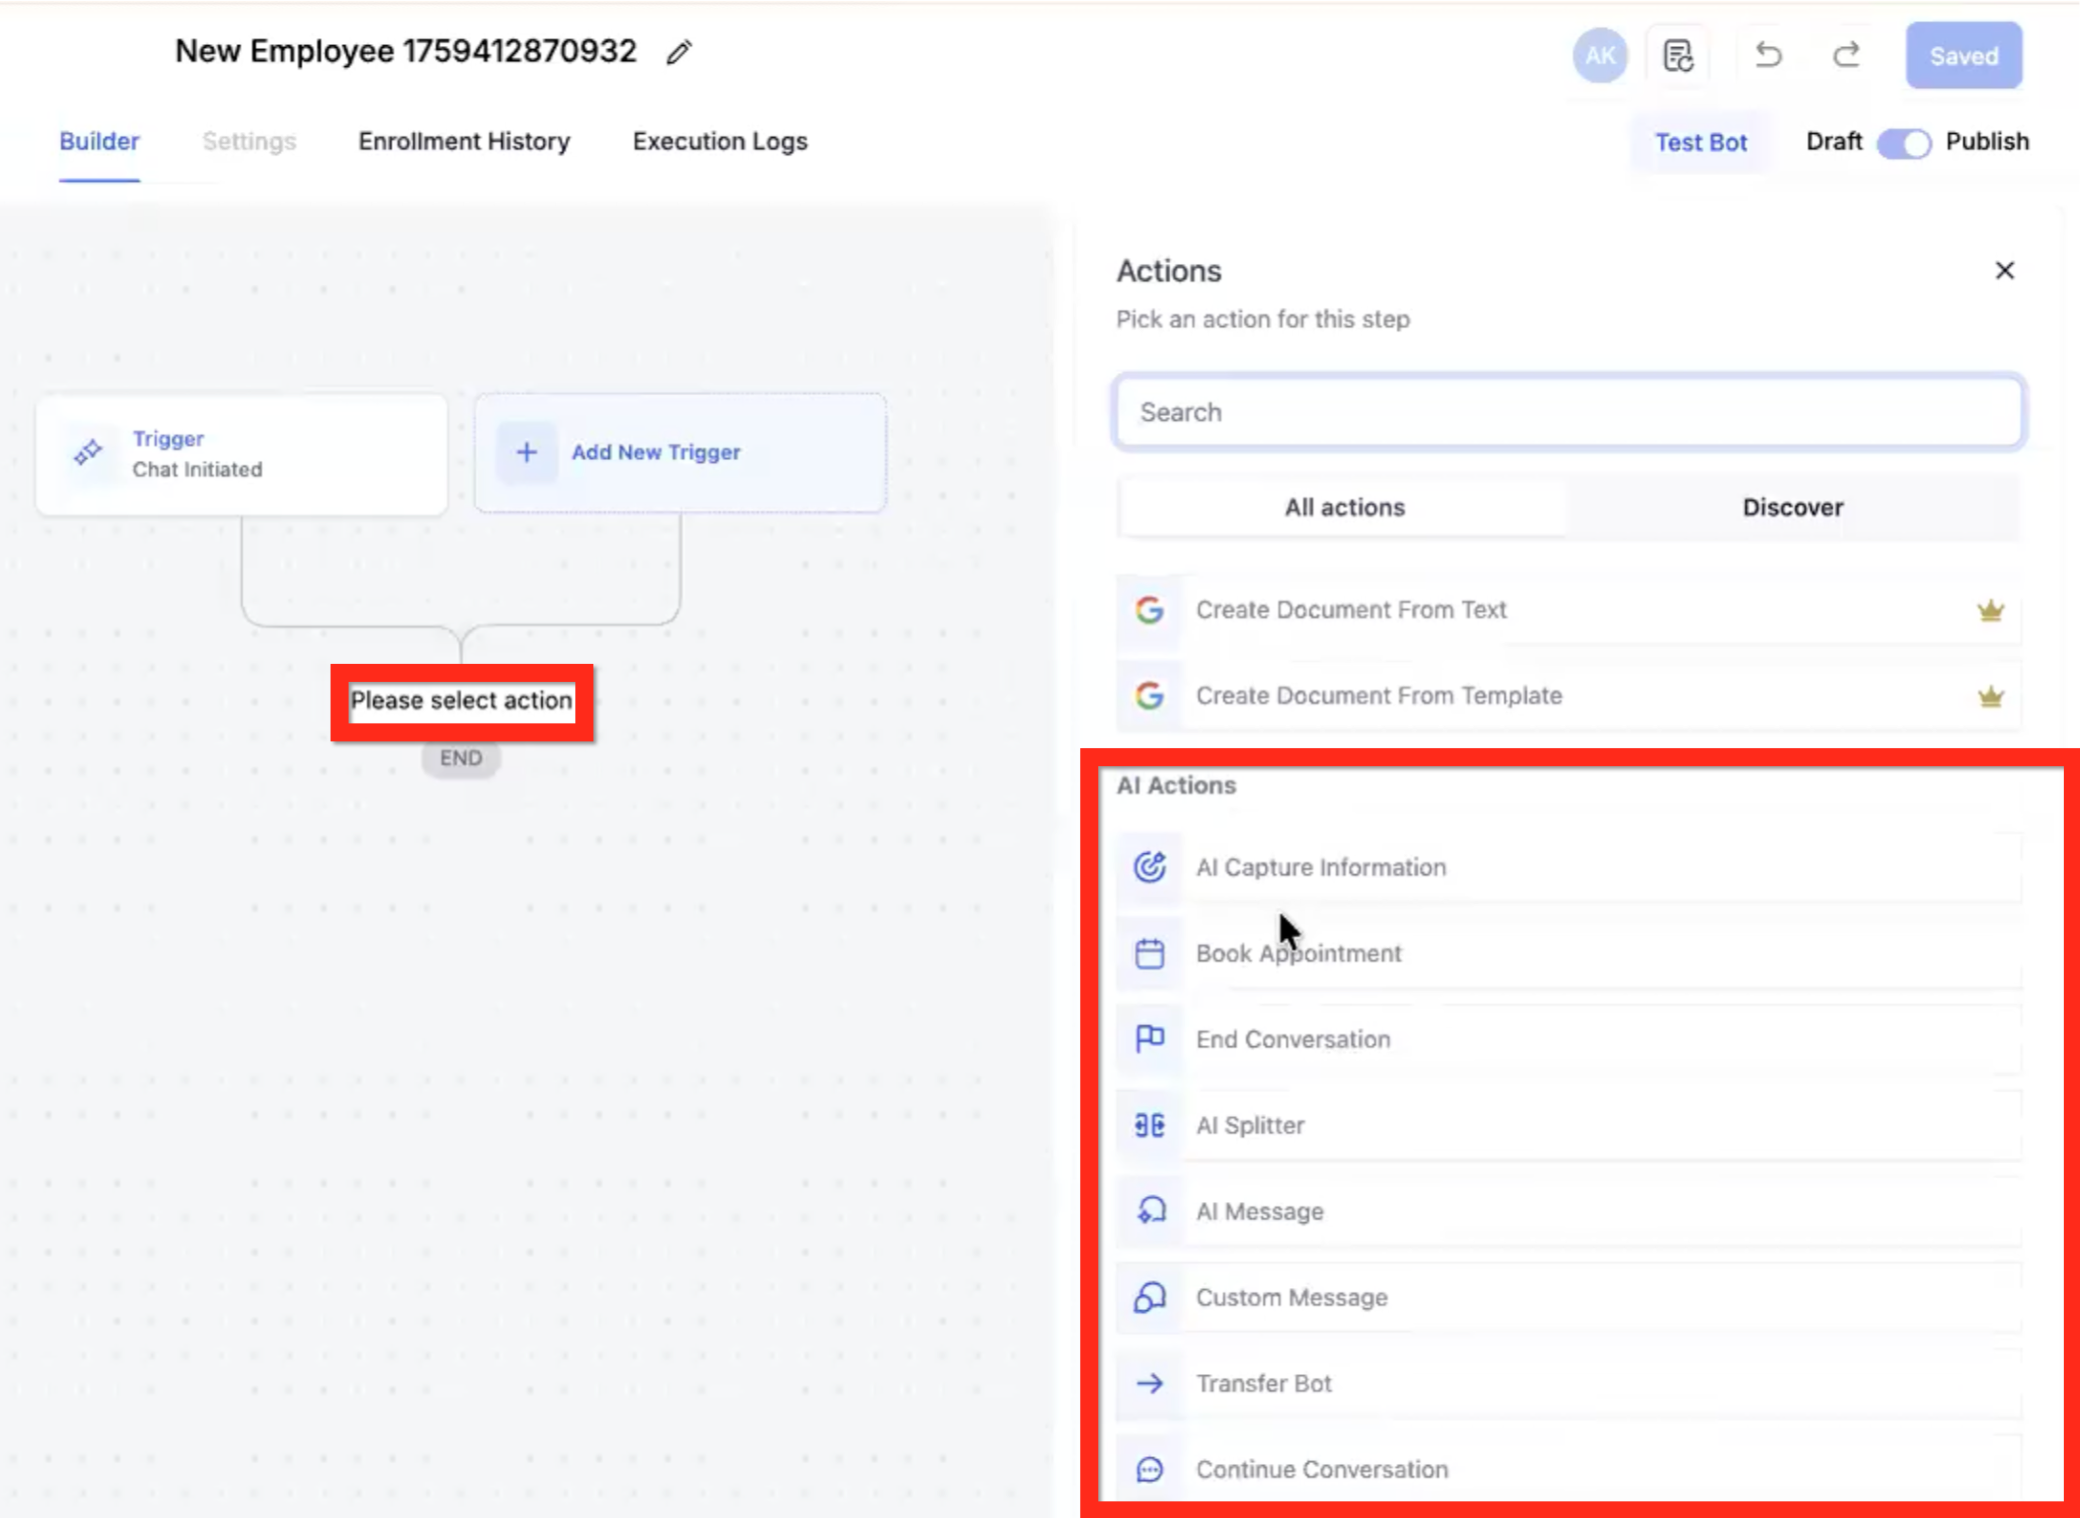Pick the AI Splitter action
Image resolution: width=2080 pixels, height=1518 pixels.
click(1250, 1125)
